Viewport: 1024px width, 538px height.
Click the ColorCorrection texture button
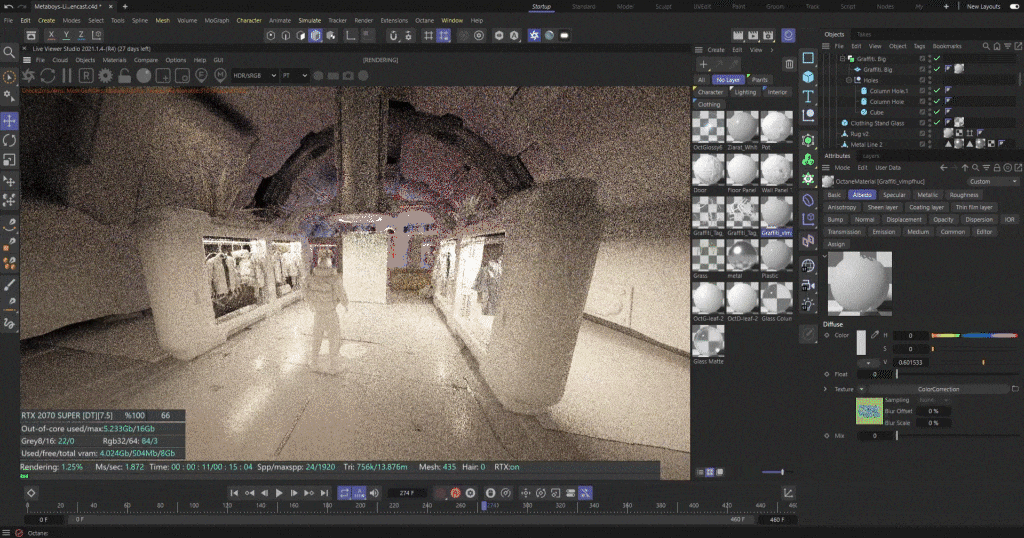(937, 388)
